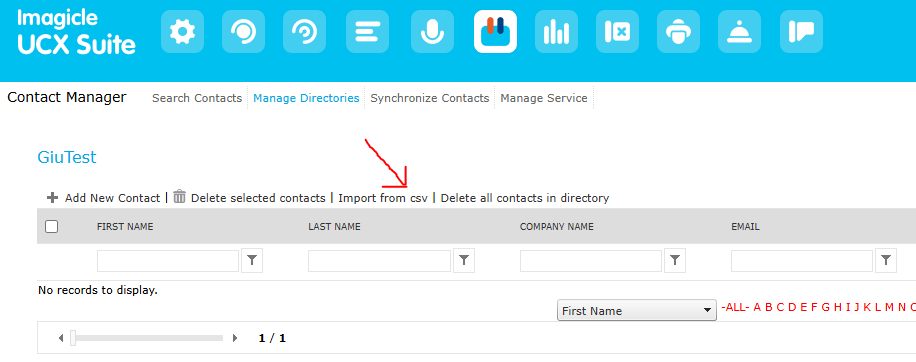Sort by LAST NAME column header
916x362 pixels.
[x=334, y=227]
